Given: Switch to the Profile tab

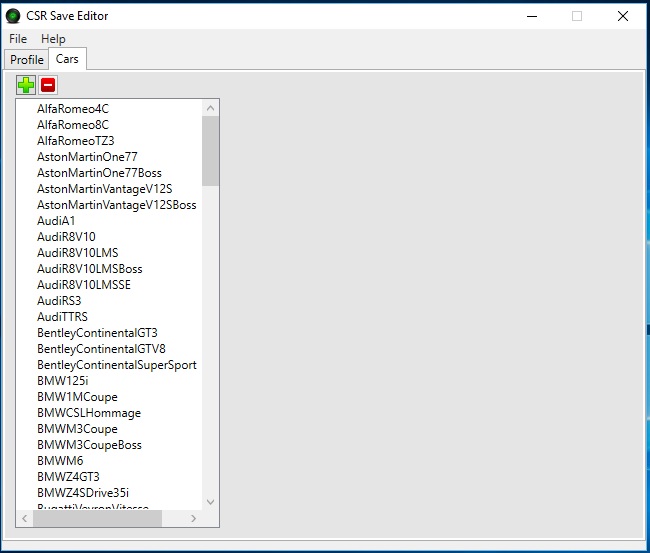Looking at the screenshot, I should pos(27,60).
